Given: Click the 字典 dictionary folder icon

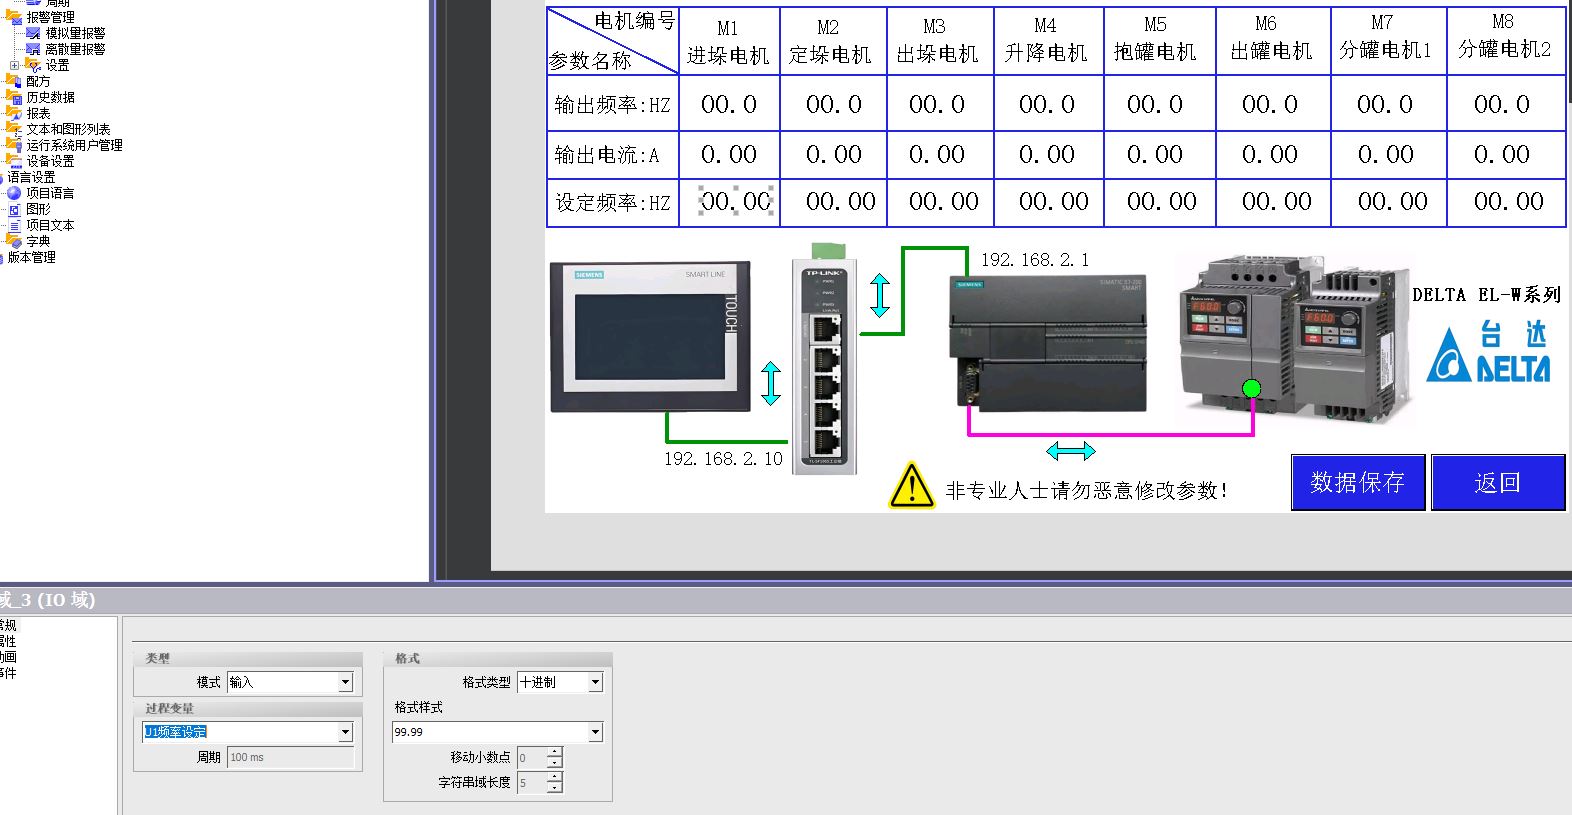Looking at the screenshot, I should (14, 241).
